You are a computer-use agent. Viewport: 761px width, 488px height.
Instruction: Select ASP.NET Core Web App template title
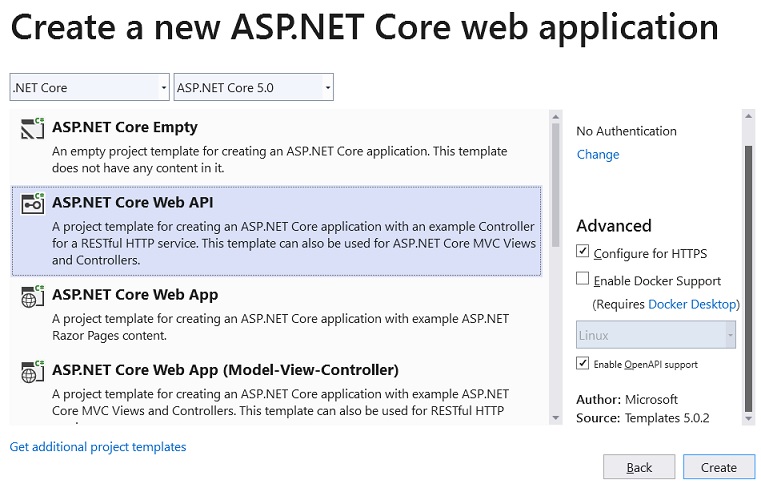coord(135,295)
